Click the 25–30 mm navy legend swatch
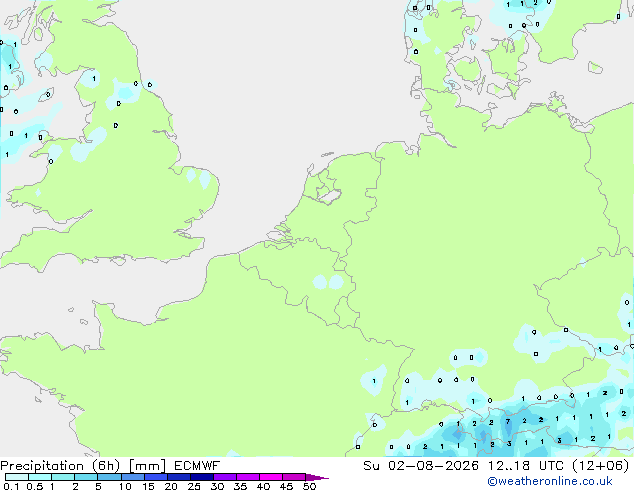This screenshot has width=634, height=490. [x=202, y=477]
